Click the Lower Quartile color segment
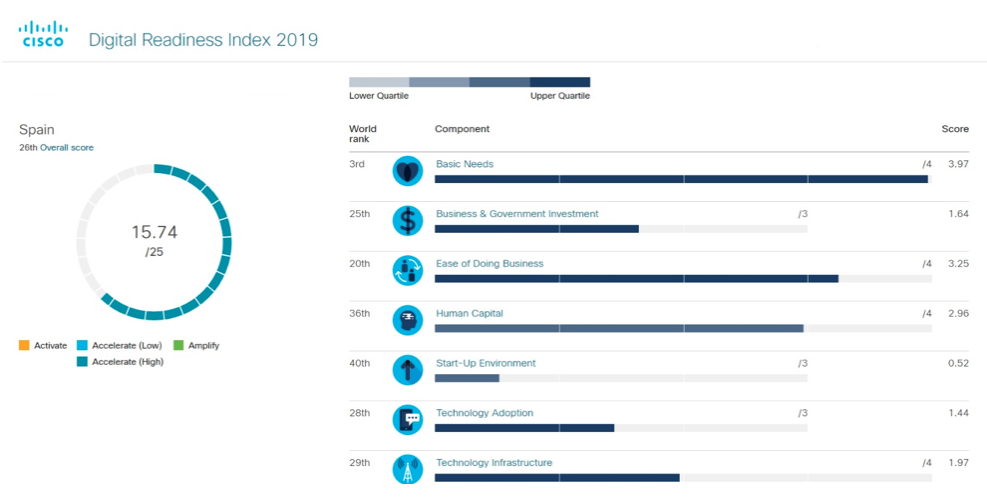987x498 pixels. point(379,82)
